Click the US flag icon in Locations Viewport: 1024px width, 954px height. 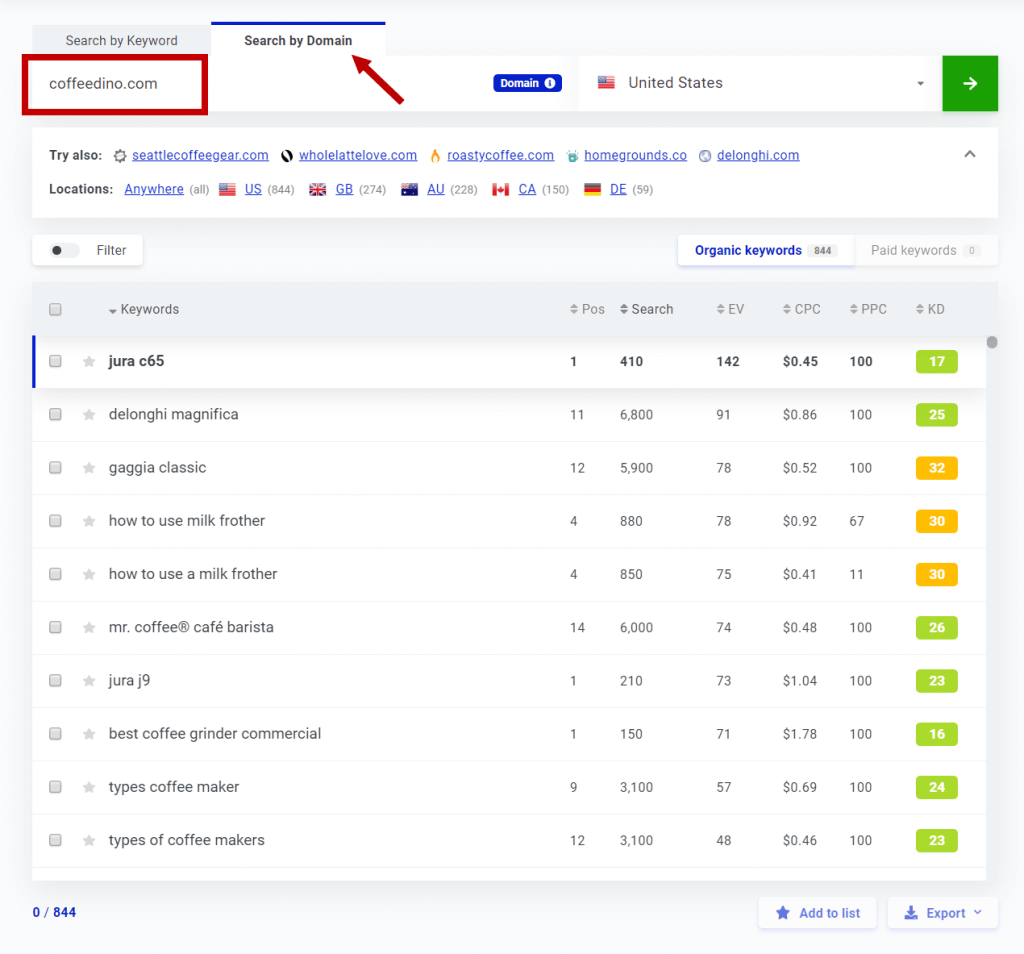pyautogui.click(x=227, y=188)
